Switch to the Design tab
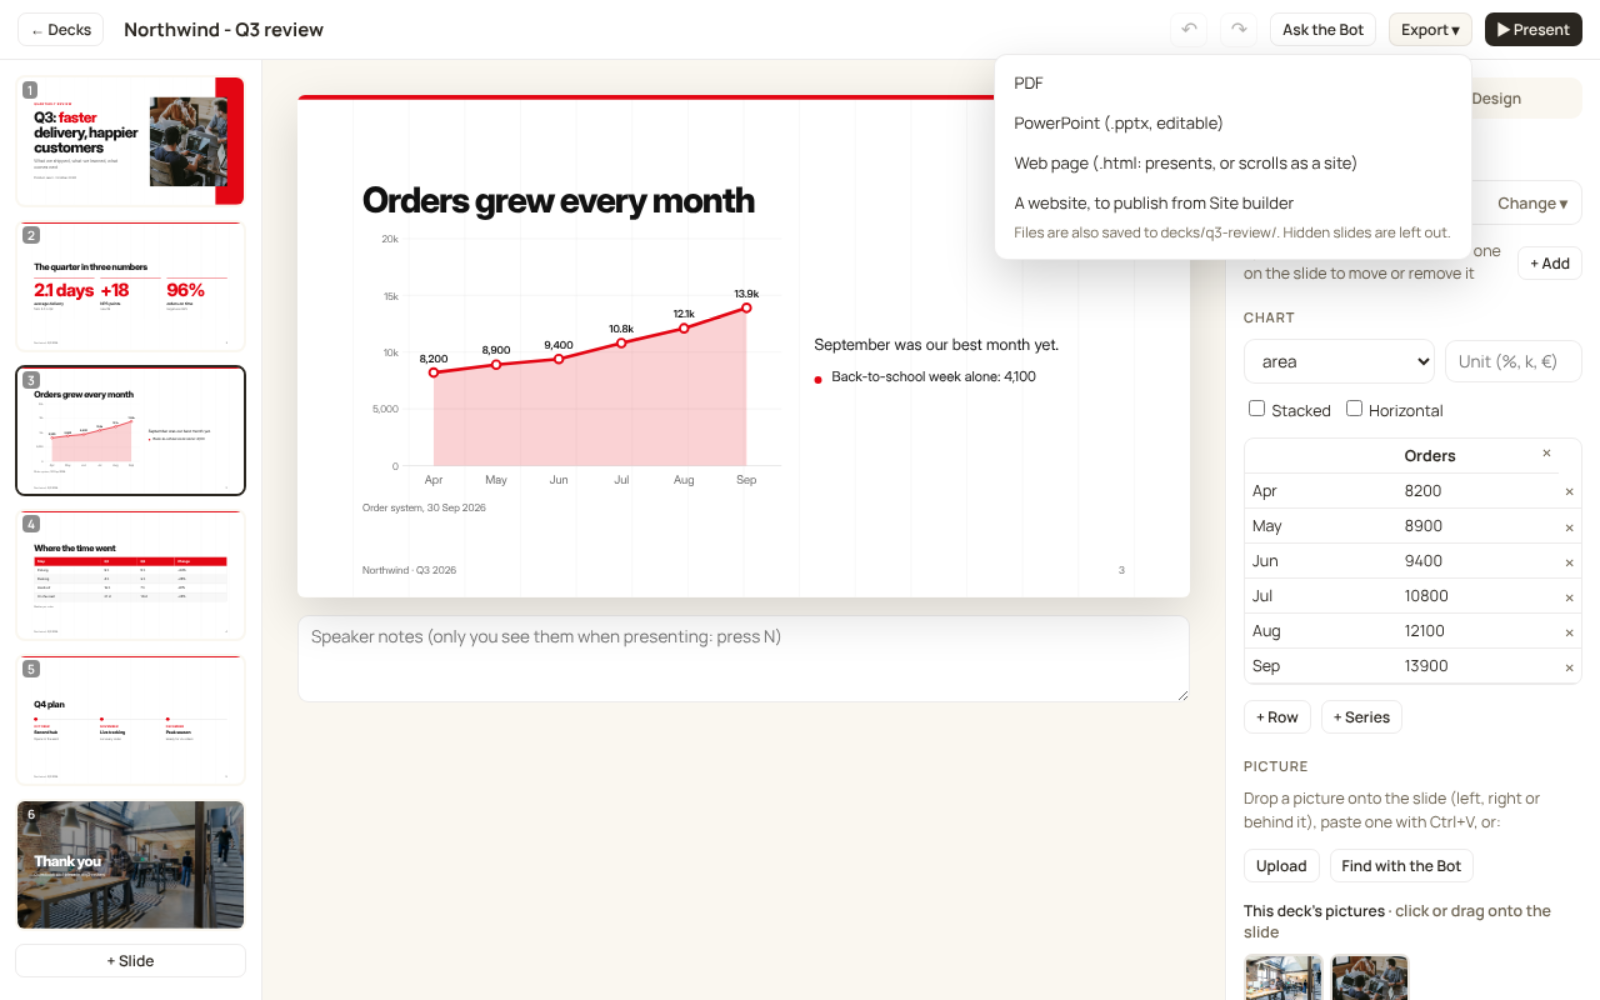 pyautogui.click(x=1496, y=98)
